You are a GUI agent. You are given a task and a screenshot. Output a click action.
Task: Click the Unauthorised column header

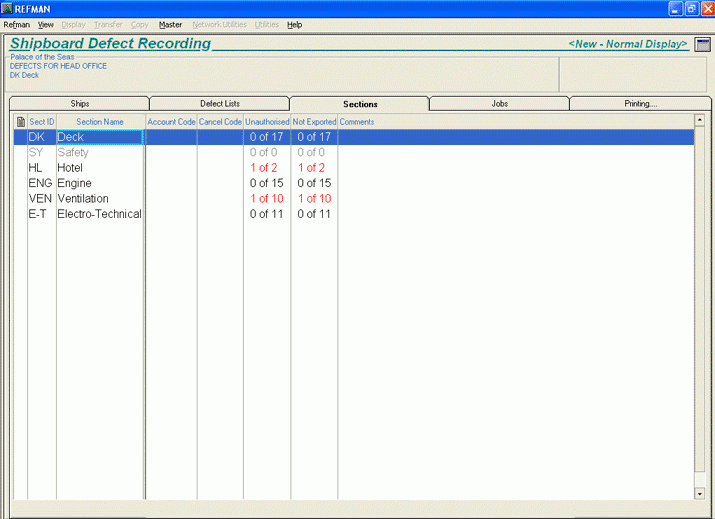(267, 122)
